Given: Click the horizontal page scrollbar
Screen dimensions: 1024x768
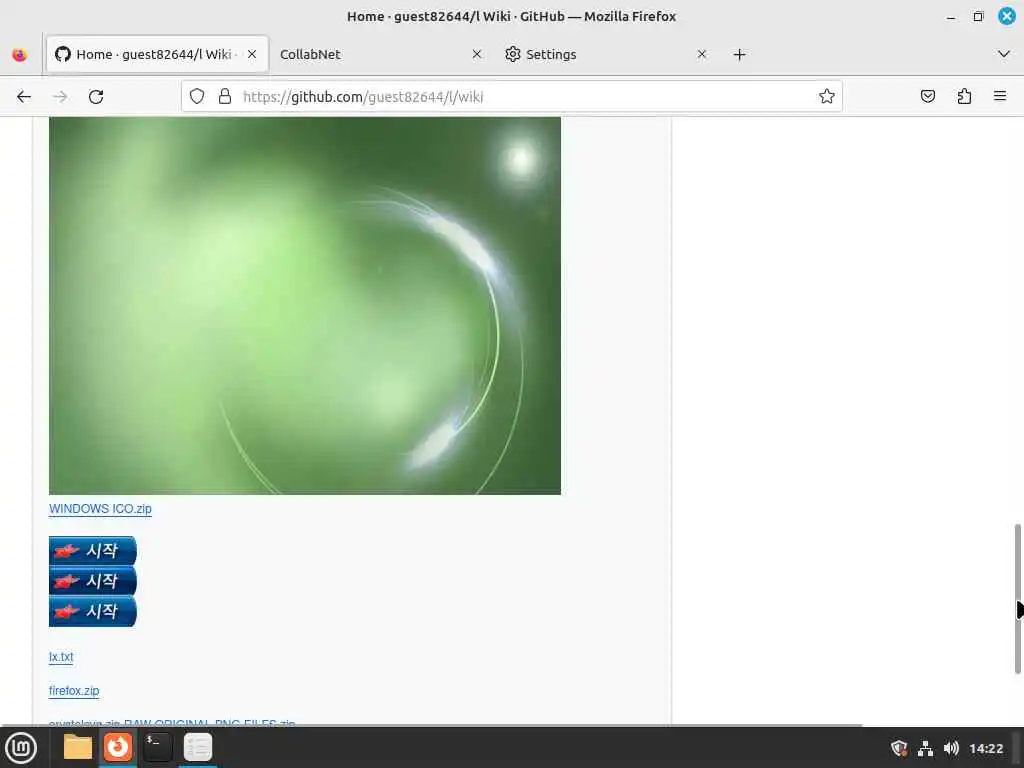Looking at the screenshot, I should tap(431, 724).
